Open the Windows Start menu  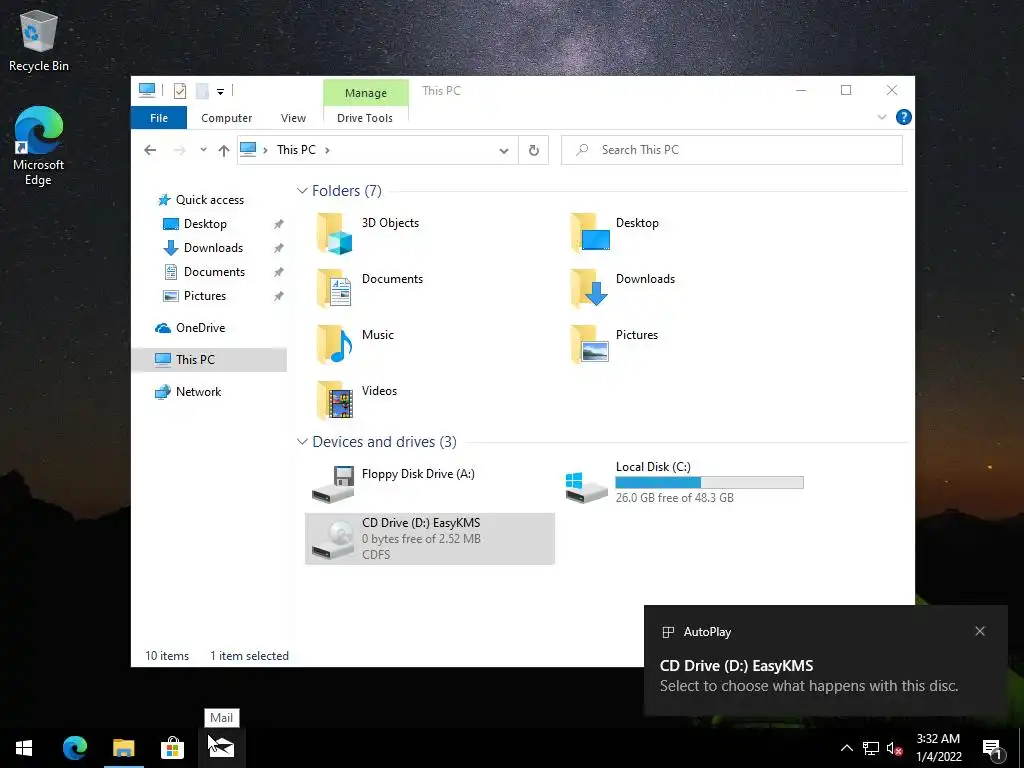click(x=24, y=747)
